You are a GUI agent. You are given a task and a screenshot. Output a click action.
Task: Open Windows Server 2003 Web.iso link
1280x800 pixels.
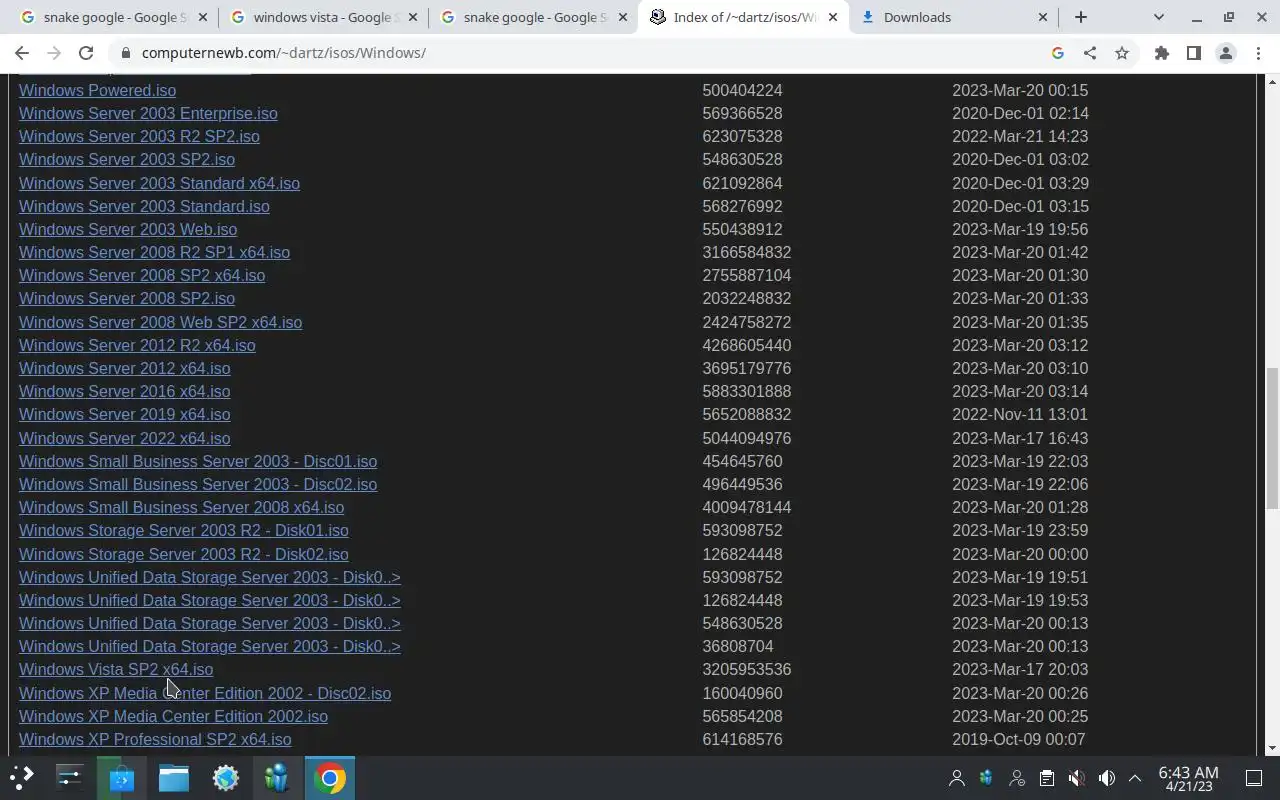128,229
